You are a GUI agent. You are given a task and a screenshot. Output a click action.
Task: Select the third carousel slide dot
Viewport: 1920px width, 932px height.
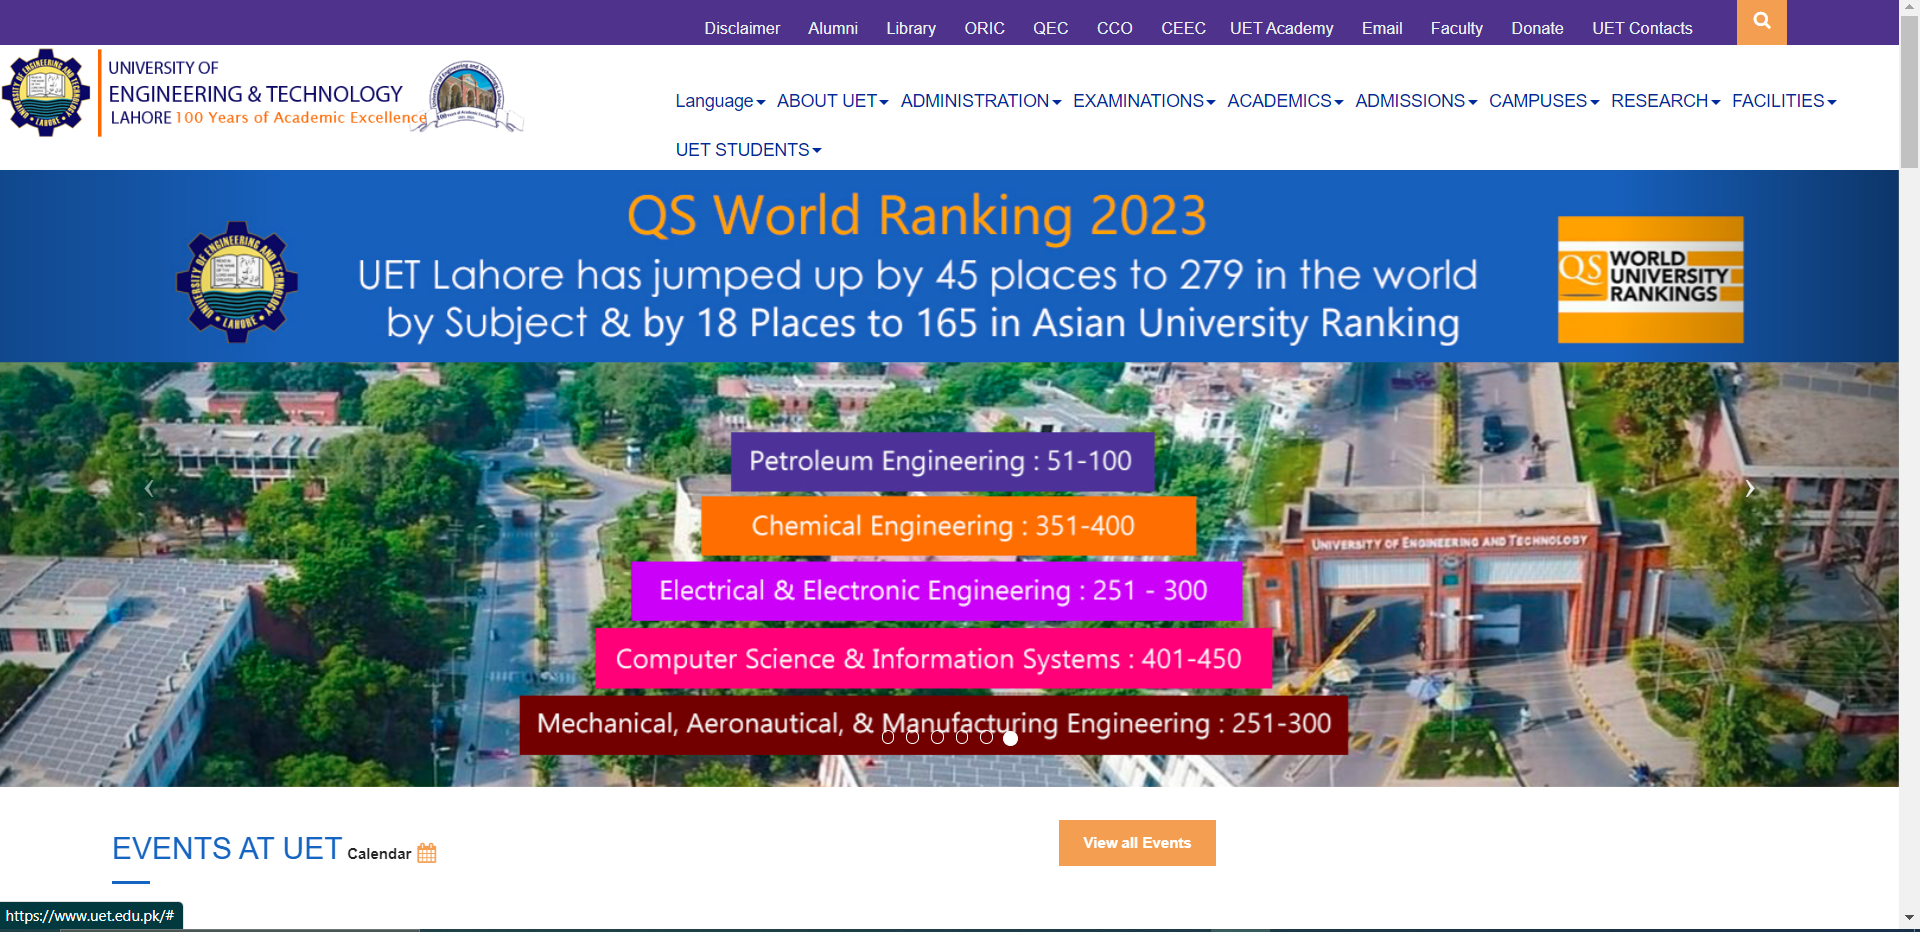pyautogui.click(x=937, y=738)
